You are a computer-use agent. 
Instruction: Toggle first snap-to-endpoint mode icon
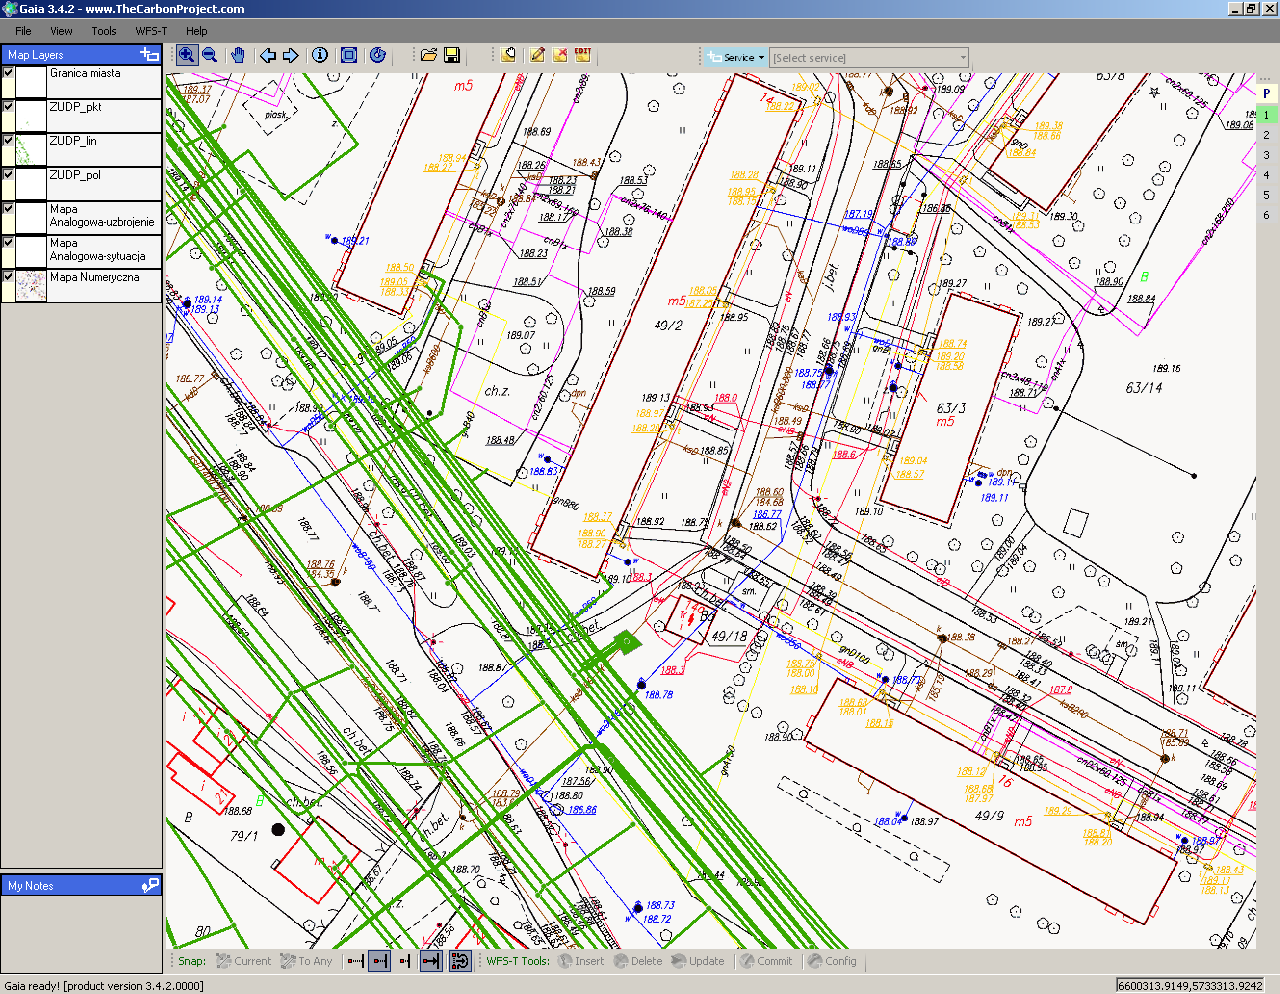coord(355,961)
